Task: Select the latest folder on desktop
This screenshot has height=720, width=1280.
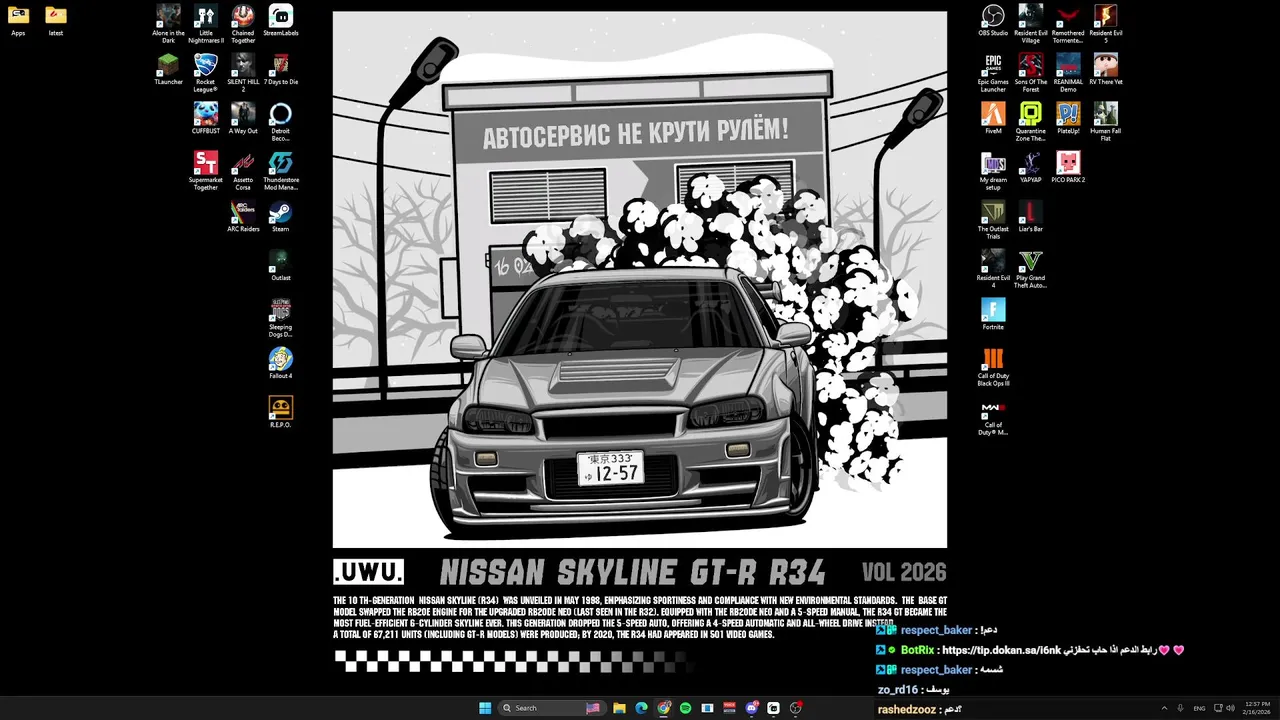Action: 56,20
